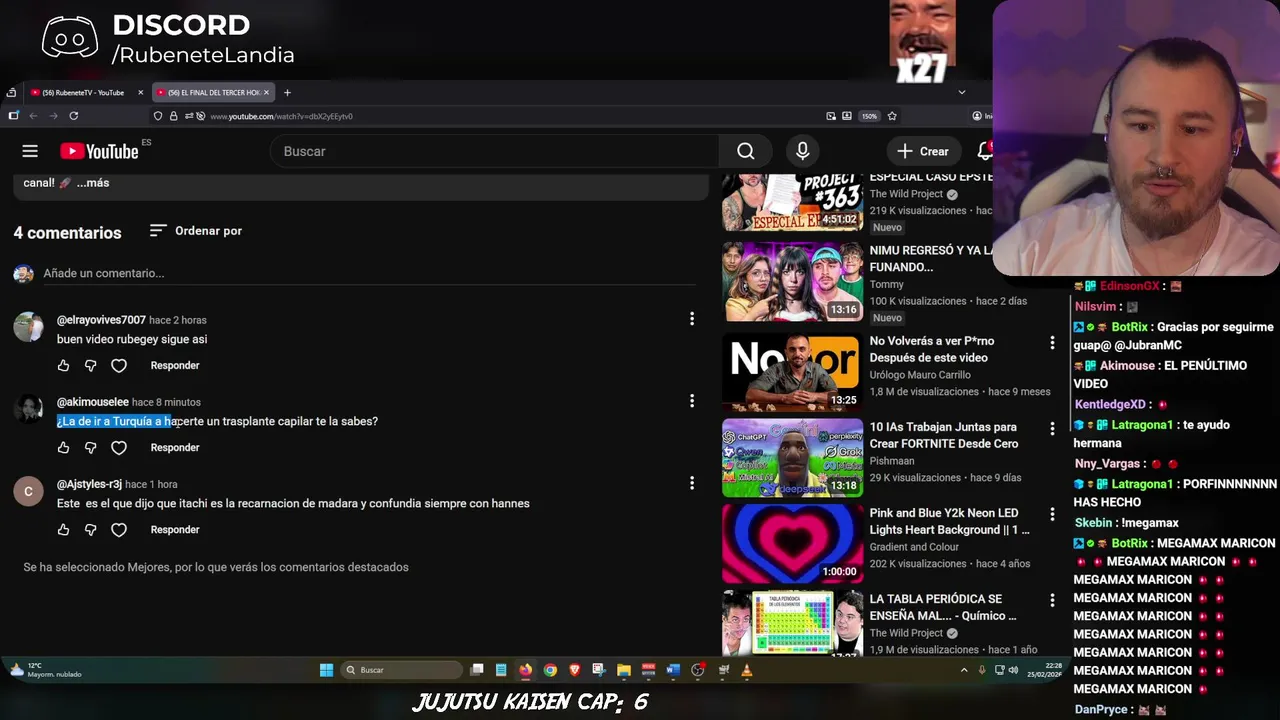Open the Windows Start menu
Screen dimensions: 1280x720
point(326,670)
